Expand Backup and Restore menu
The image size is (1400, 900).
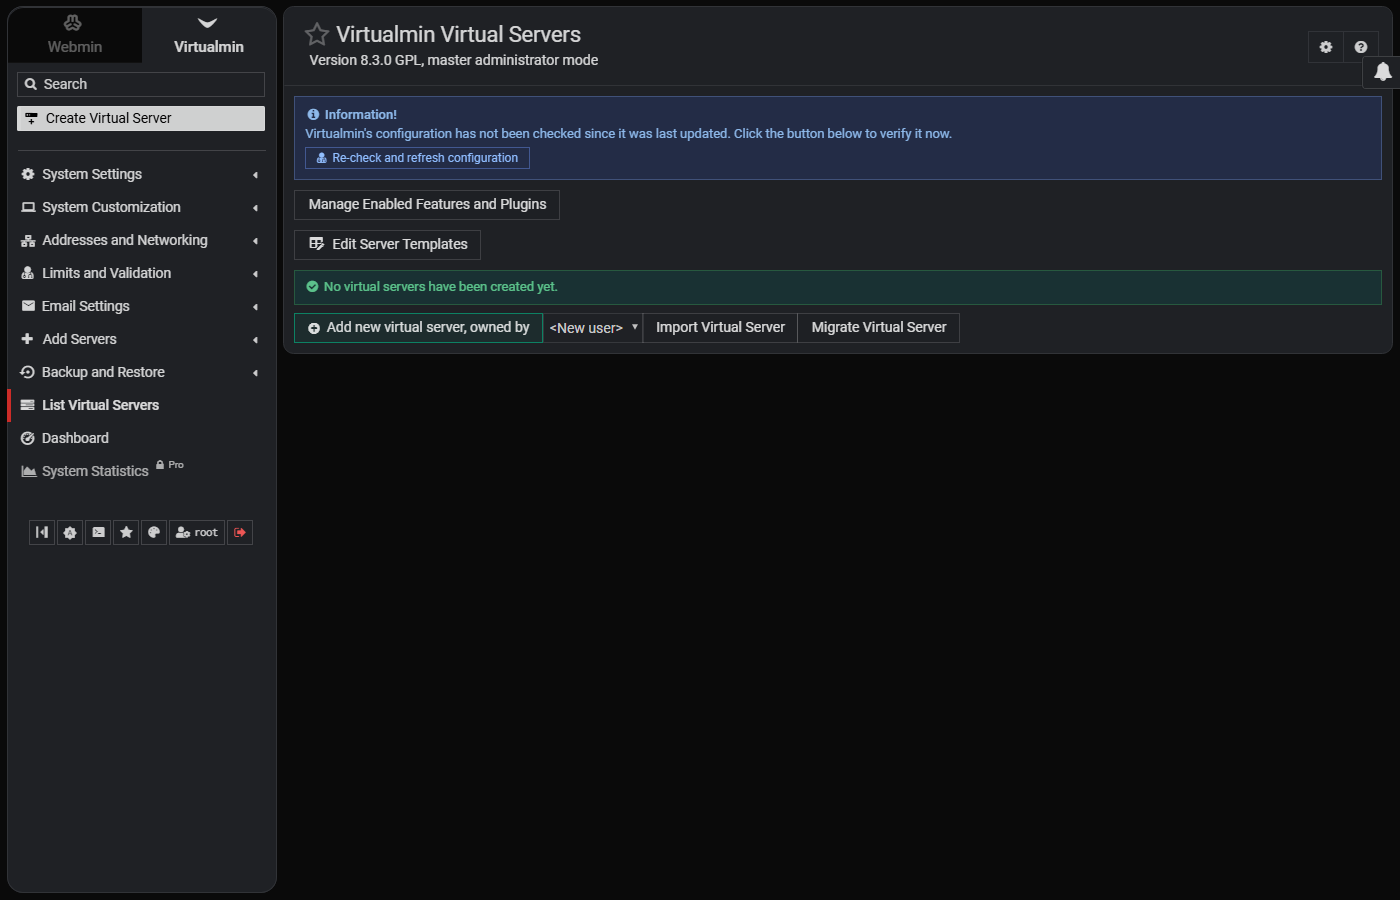coord(141,372)
